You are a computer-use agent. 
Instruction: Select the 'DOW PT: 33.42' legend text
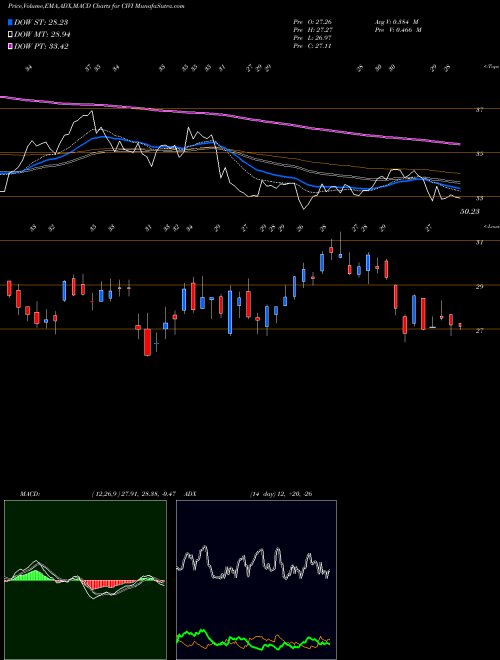tap(41, 46)
